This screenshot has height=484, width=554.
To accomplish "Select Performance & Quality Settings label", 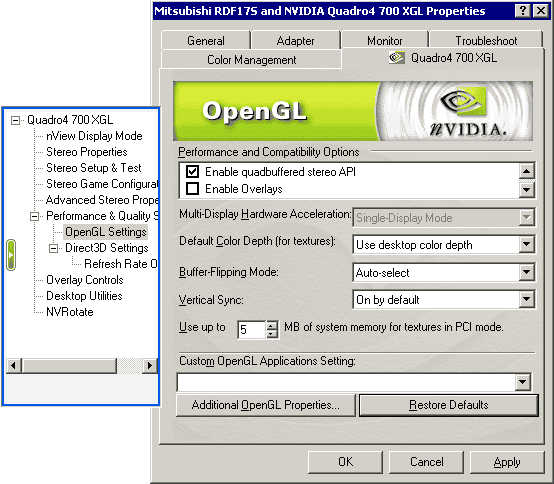I will pos(102,216).
